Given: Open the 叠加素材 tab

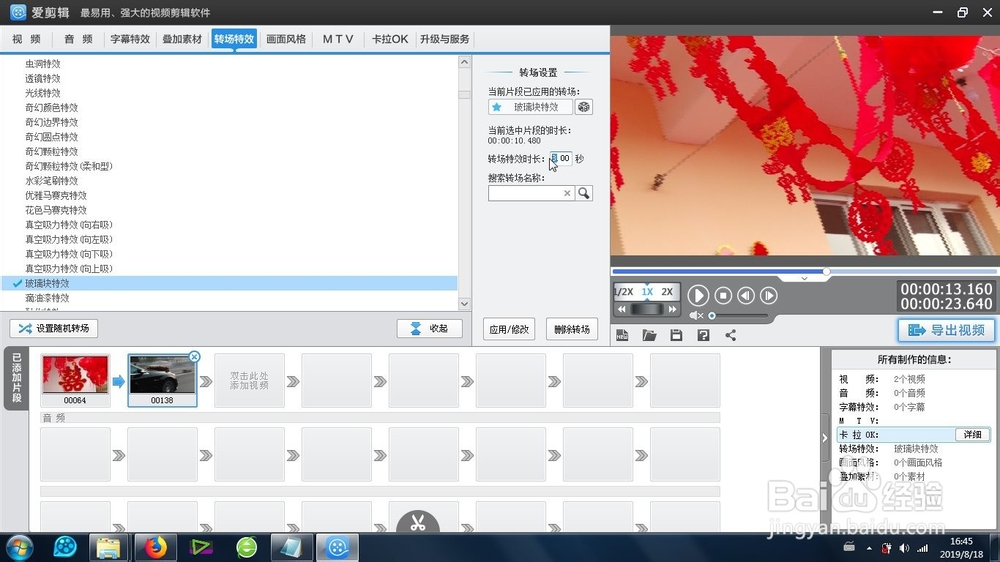Looking at the screenshot, I should (182, 39).
